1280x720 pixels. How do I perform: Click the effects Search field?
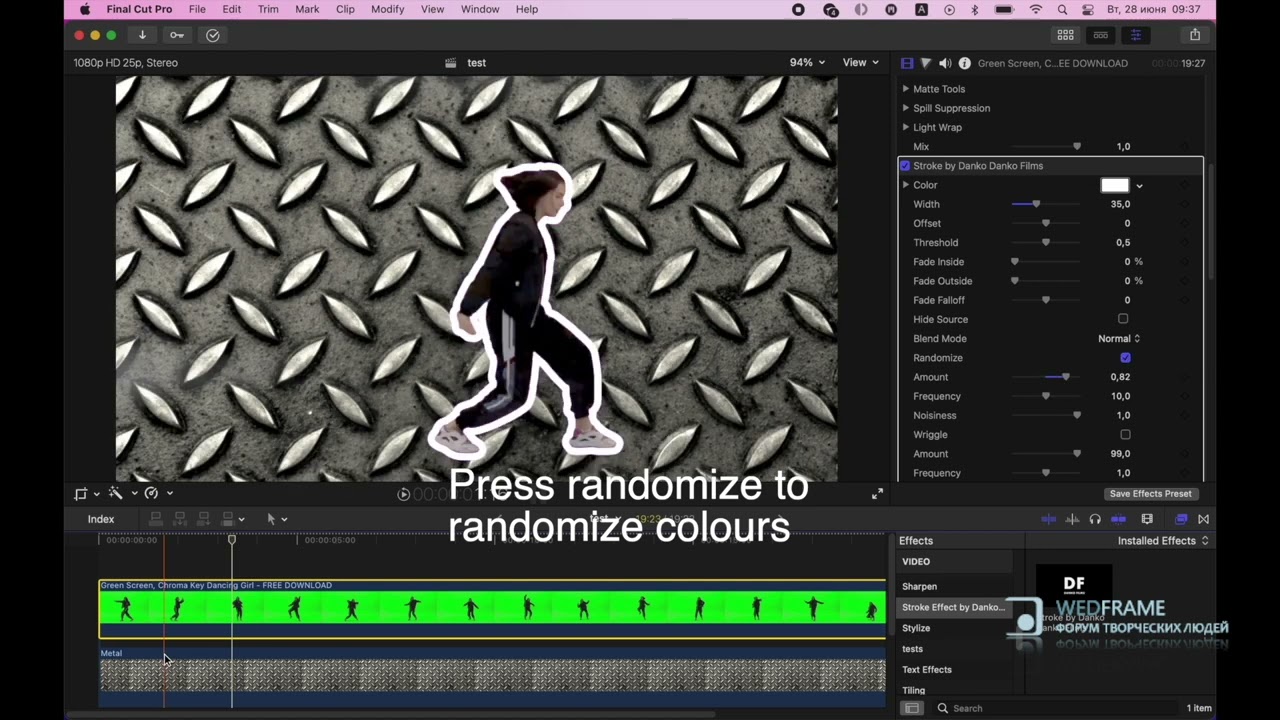pyautogui.click(x=1055, y=708)
